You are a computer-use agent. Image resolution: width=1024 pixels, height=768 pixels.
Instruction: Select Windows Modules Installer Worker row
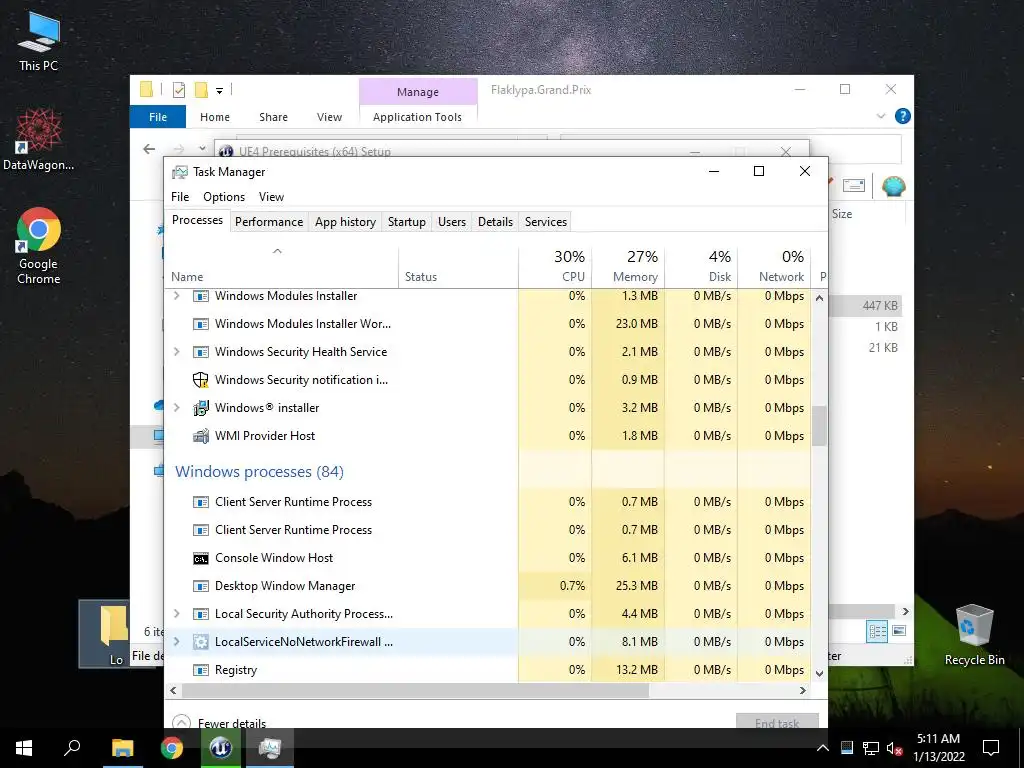pyautogui.click(x=488, y=324)
